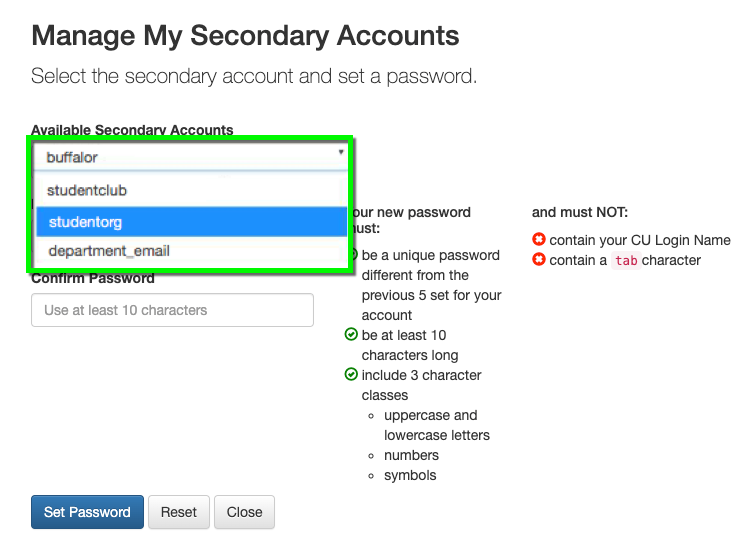Click the "and must NOT:" heading
The width and height of the screenshot is (750, 550).
[x=580, y=212]
